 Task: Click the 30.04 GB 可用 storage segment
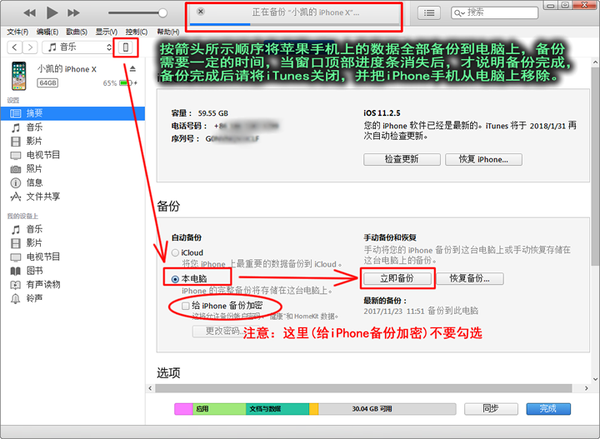(387, 409)
